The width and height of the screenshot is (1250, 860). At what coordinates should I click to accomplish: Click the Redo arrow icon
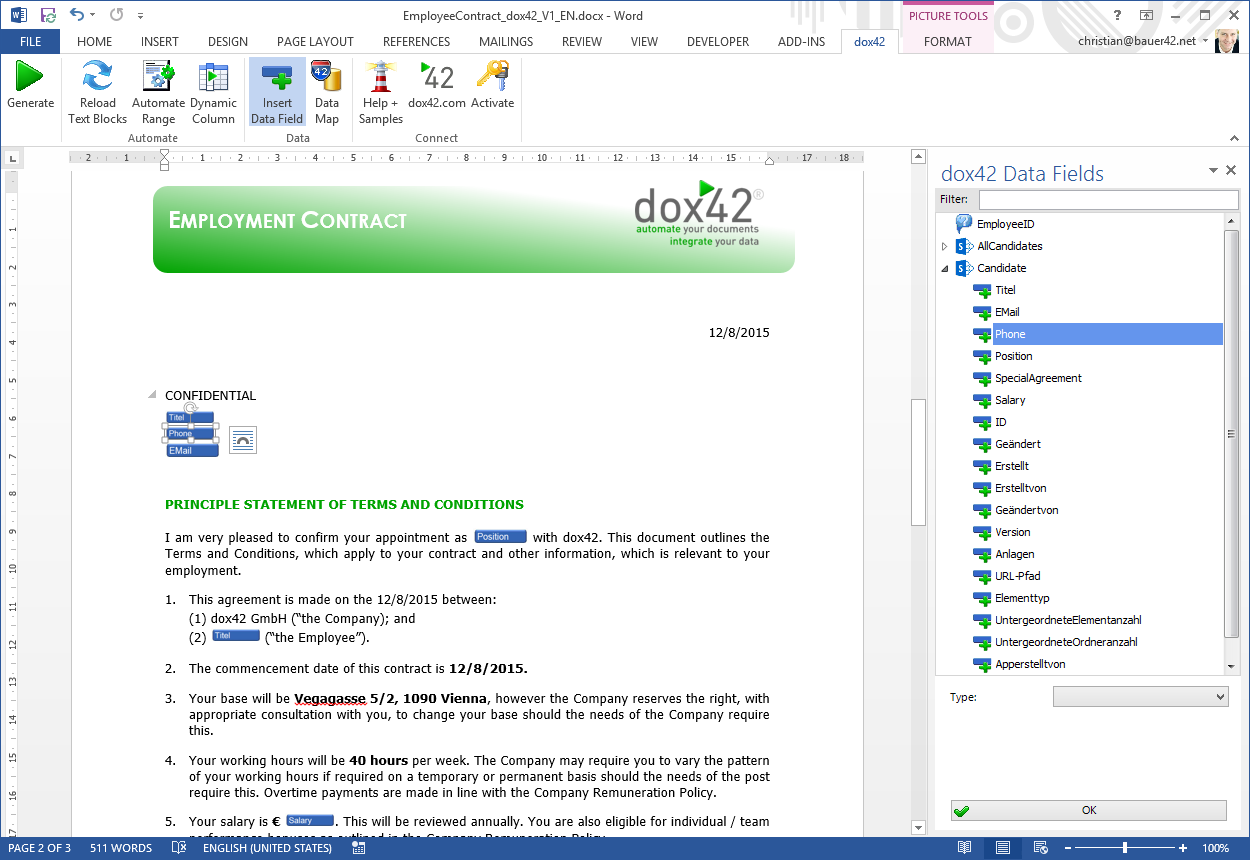click(x=116, y=15)
